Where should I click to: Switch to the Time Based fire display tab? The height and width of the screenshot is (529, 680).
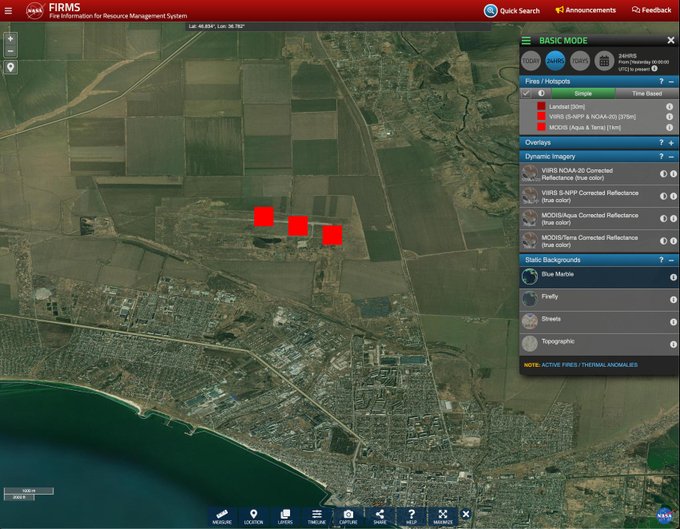647,93
